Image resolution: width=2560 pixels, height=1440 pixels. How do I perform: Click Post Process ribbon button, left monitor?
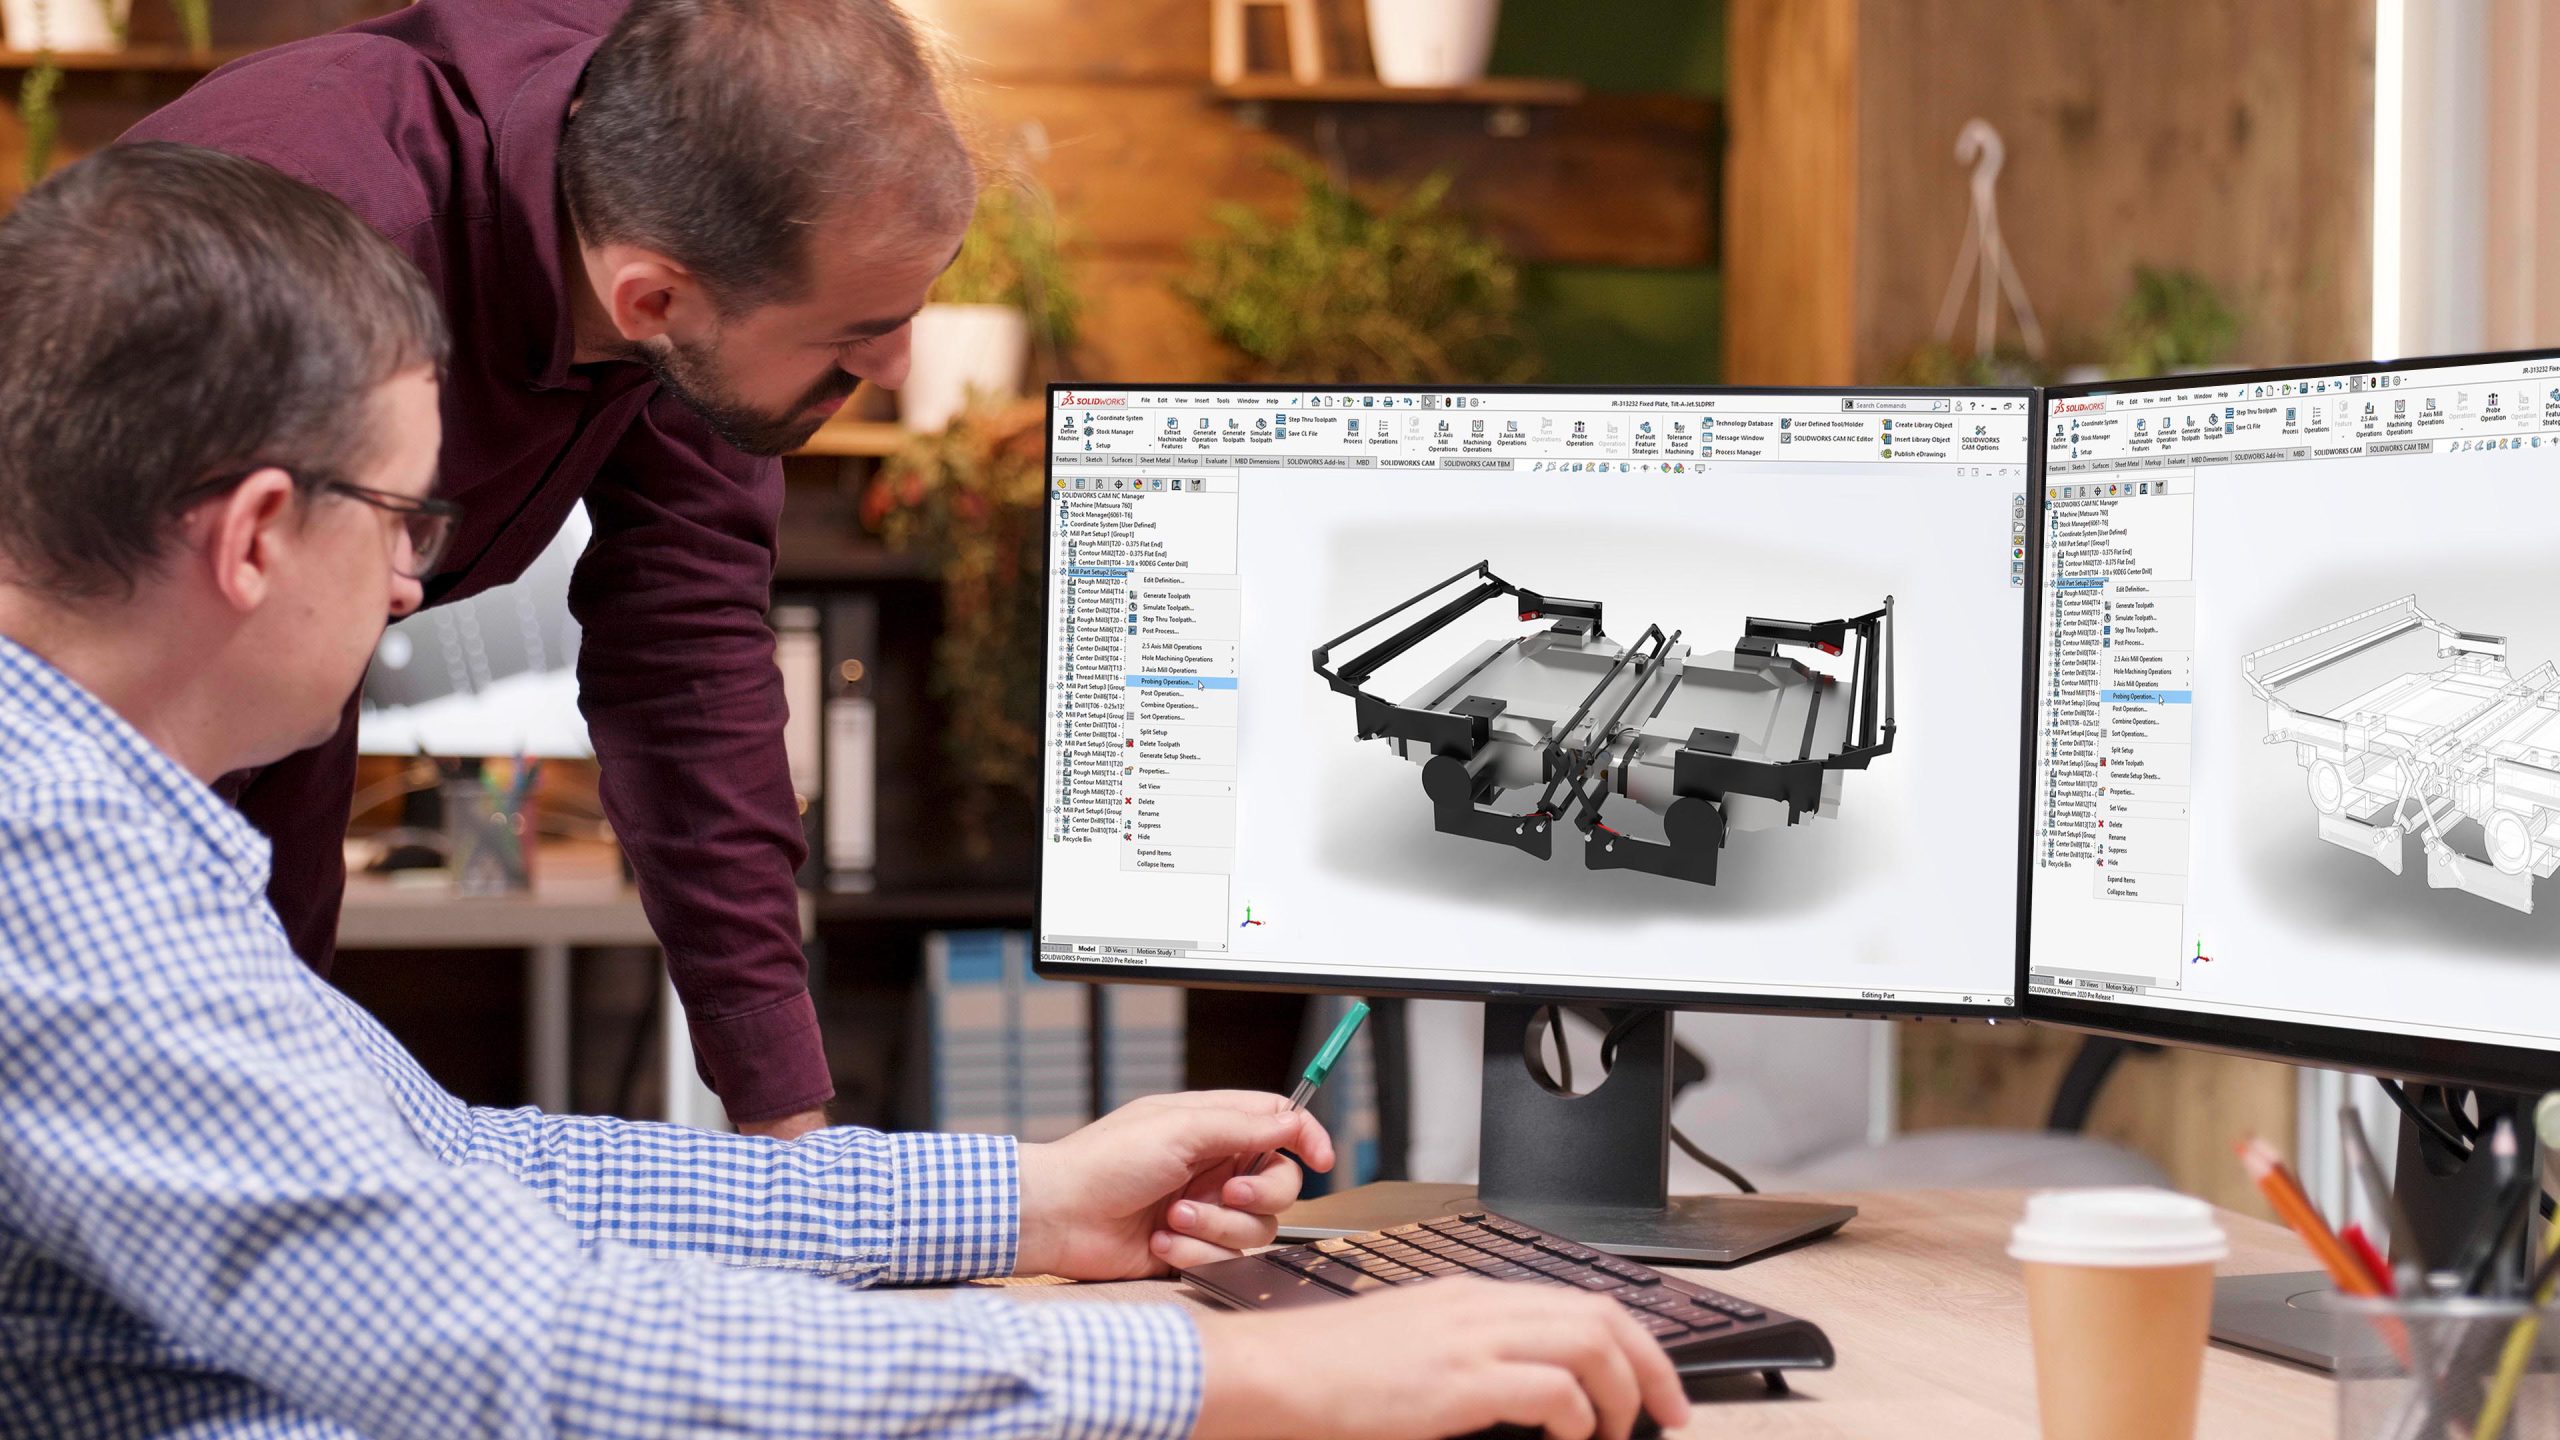(1353, 432)
